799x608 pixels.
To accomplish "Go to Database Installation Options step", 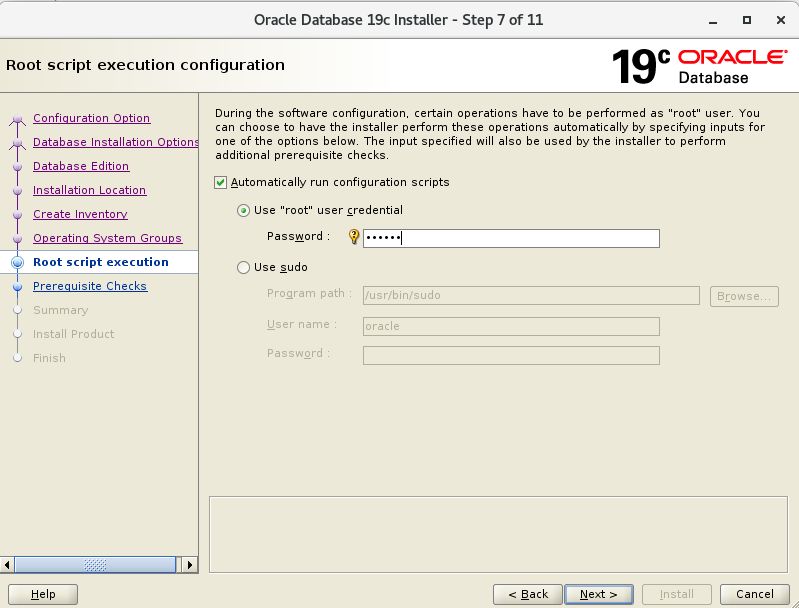I will pyautogui.click(x=115, y=142).
